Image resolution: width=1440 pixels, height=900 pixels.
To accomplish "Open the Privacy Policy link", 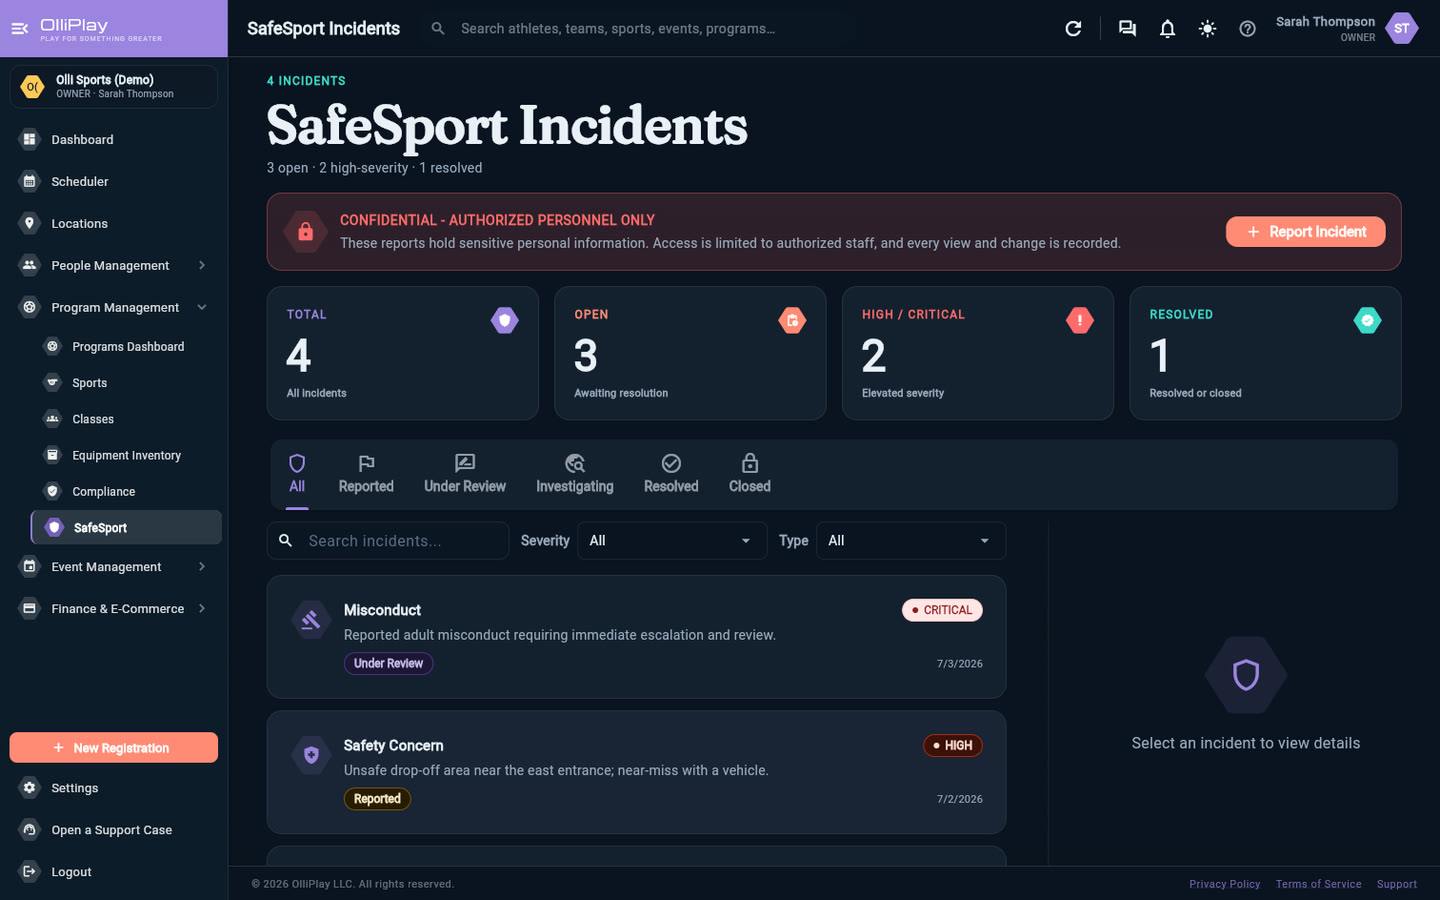I will click(x=1224, y=884).
